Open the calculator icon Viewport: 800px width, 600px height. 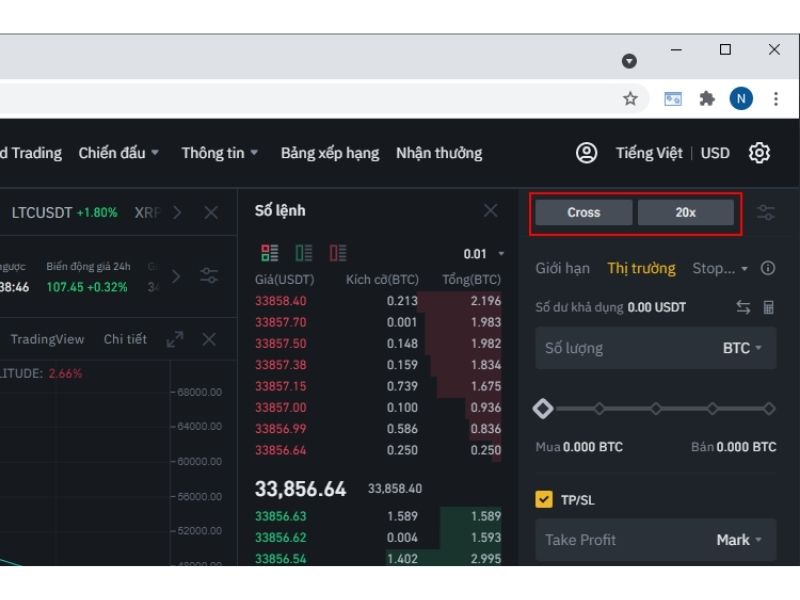(x=768, y=307)
